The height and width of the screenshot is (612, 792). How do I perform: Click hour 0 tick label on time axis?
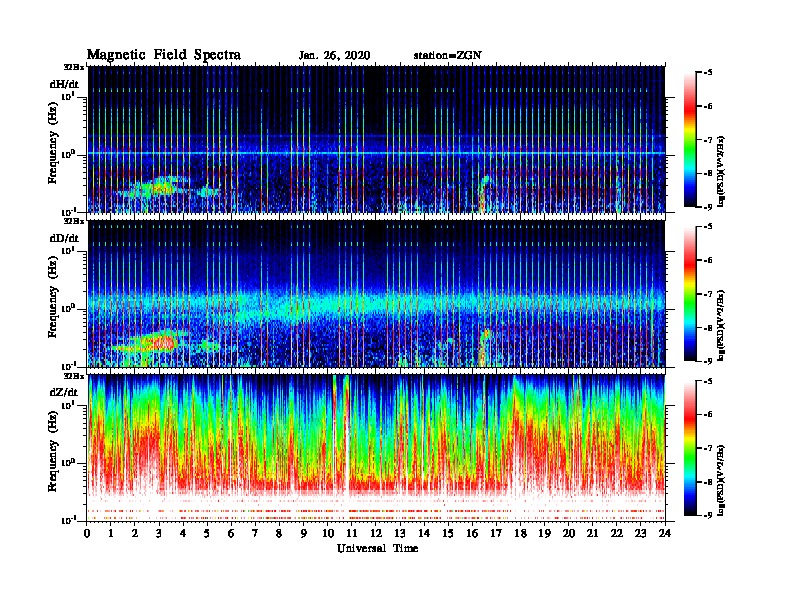coord(87,534)
